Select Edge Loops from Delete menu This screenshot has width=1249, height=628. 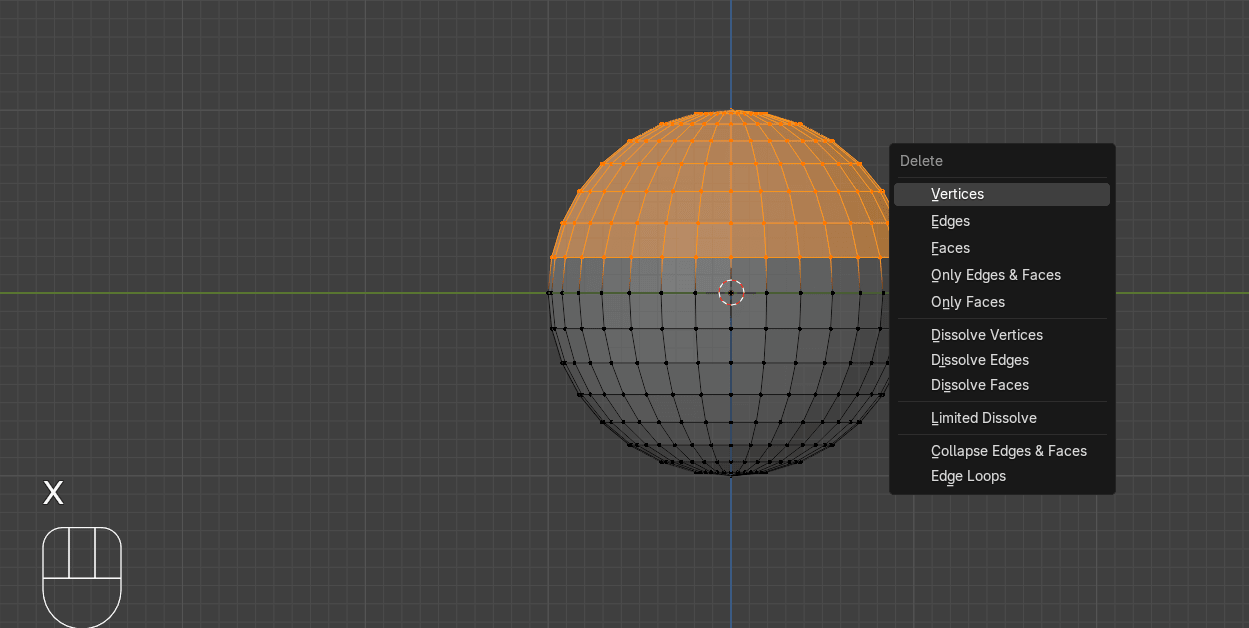pos(968,476)
